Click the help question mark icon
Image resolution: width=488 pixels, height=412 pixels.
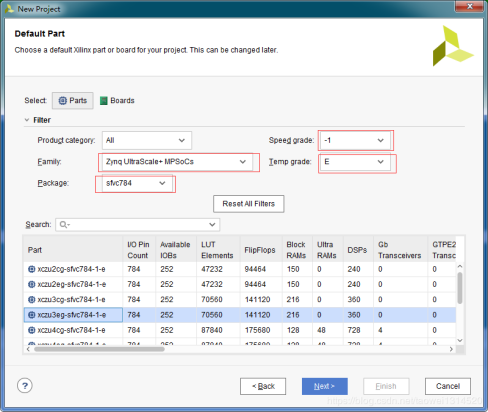tap(25, 386)
